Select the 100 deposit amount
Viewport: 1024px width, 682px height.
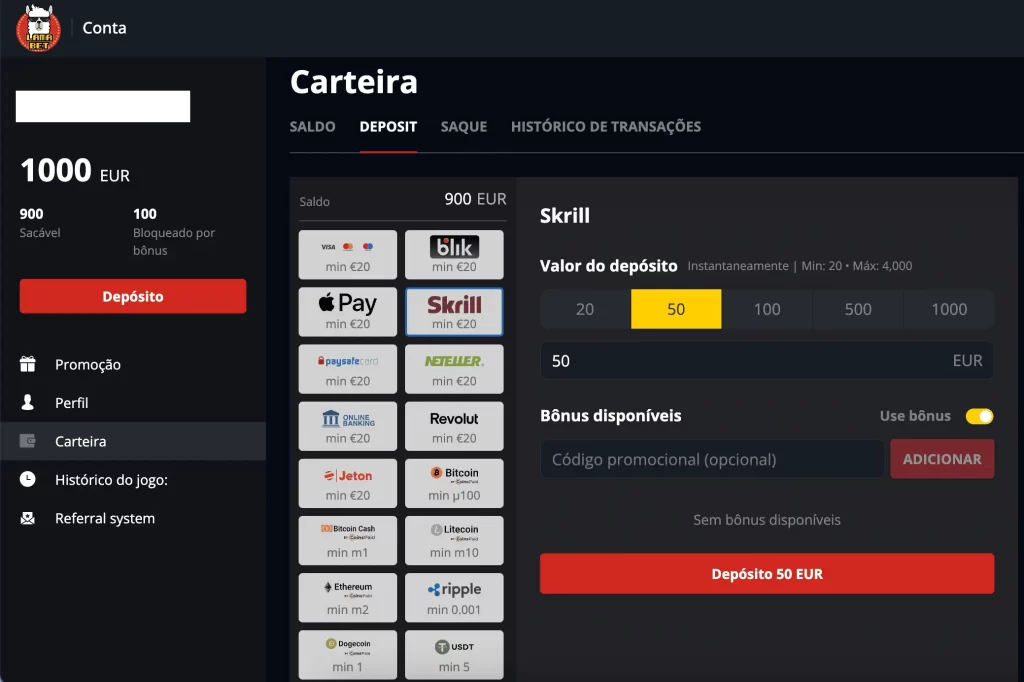coord(767,309)
